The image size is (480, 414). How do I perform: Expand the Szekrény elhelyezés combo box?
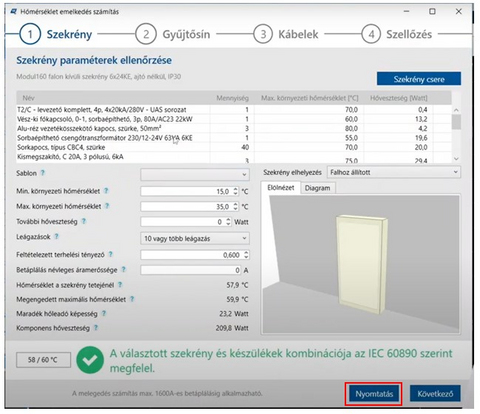pos(394,172)
